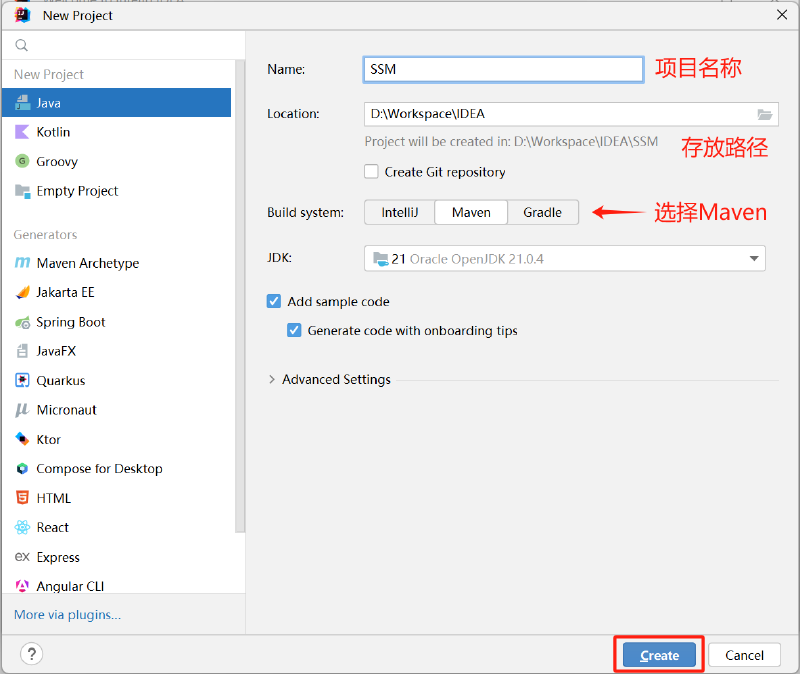Screen dimensions: 800x674
Task: Click the Groovy logo icon
Action: point(22,161)
